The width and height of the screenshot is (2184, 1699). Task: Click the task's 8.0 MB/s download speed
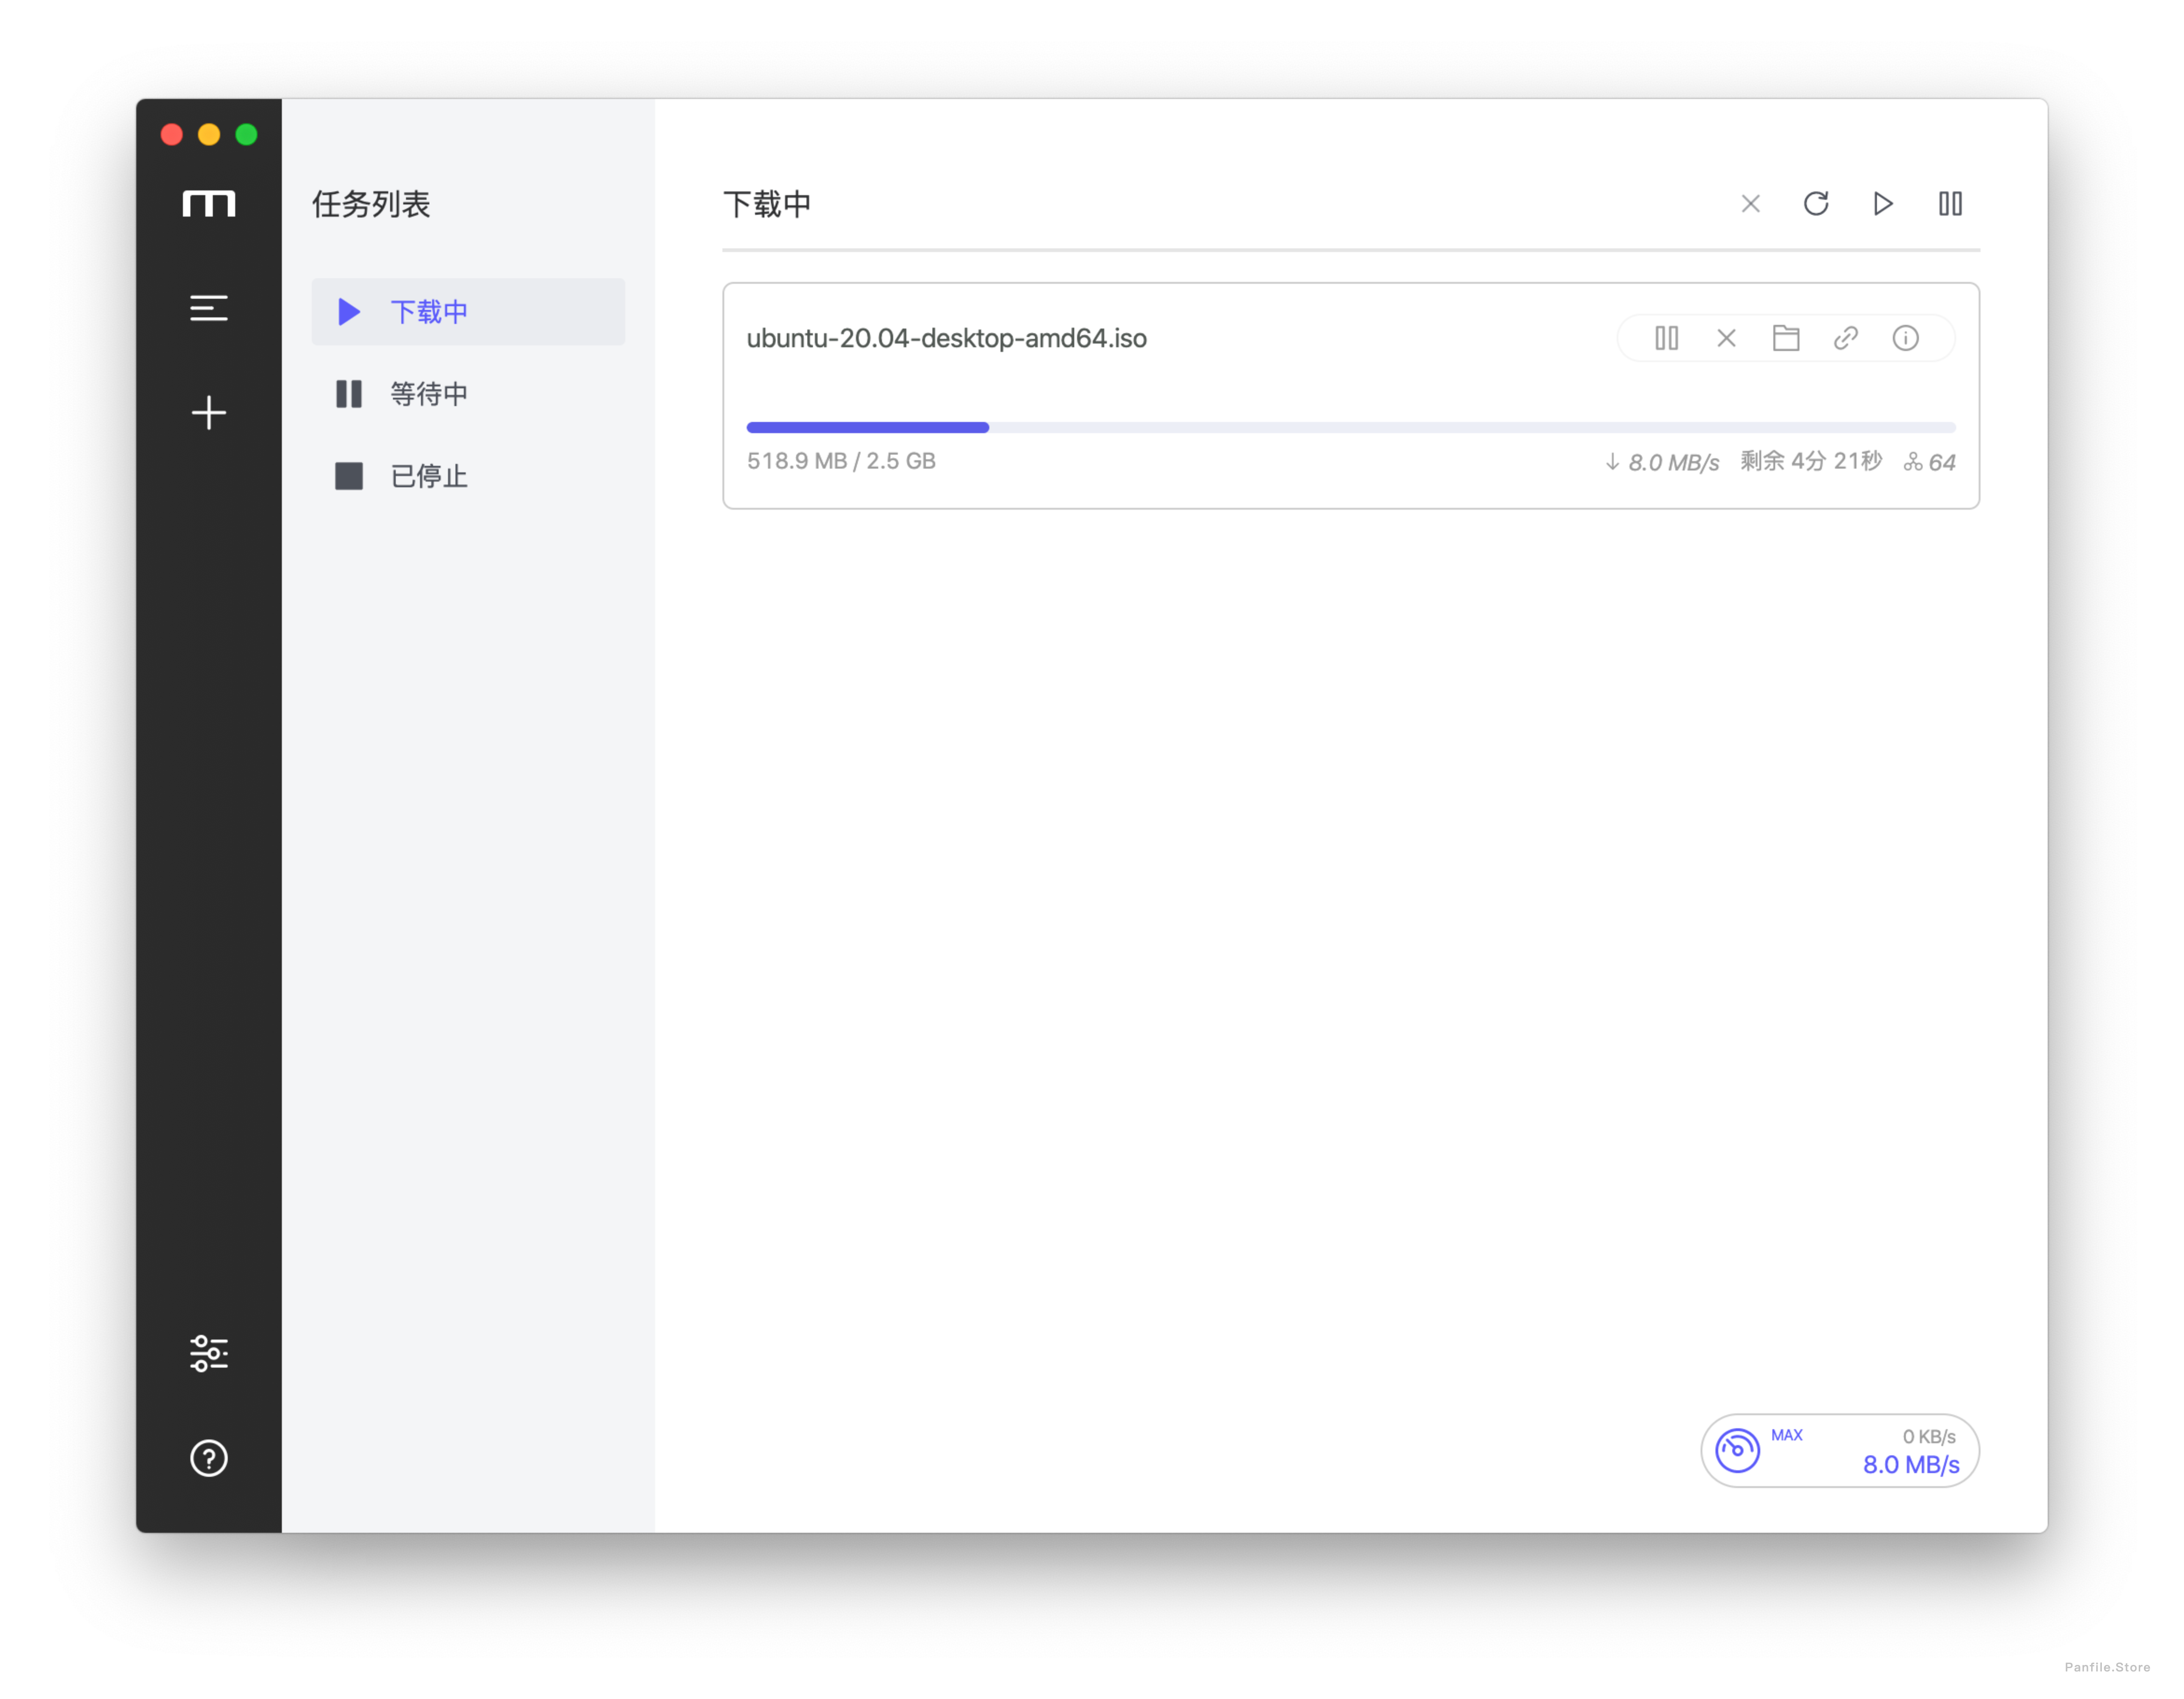click(1662, 462)
